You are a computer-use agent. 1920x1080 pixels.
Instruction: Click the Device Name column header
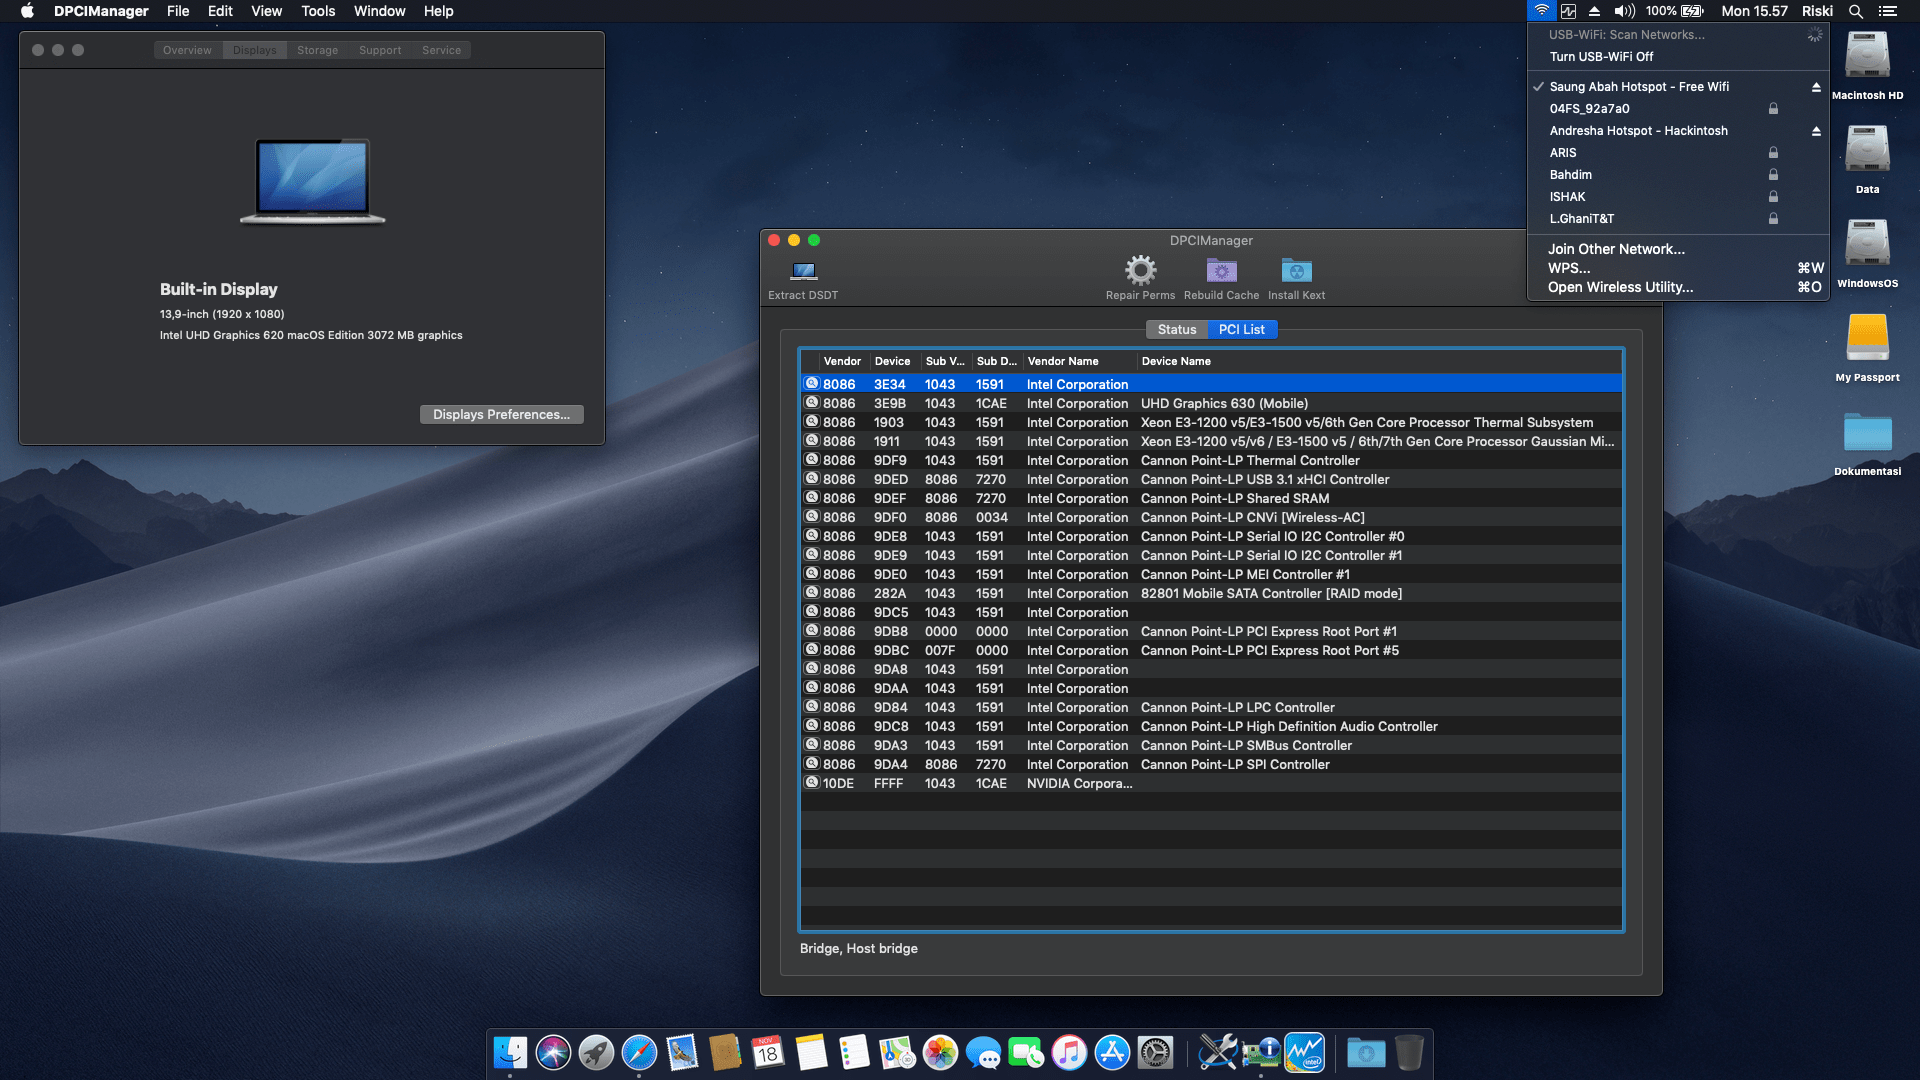[x=1176, y=361]
